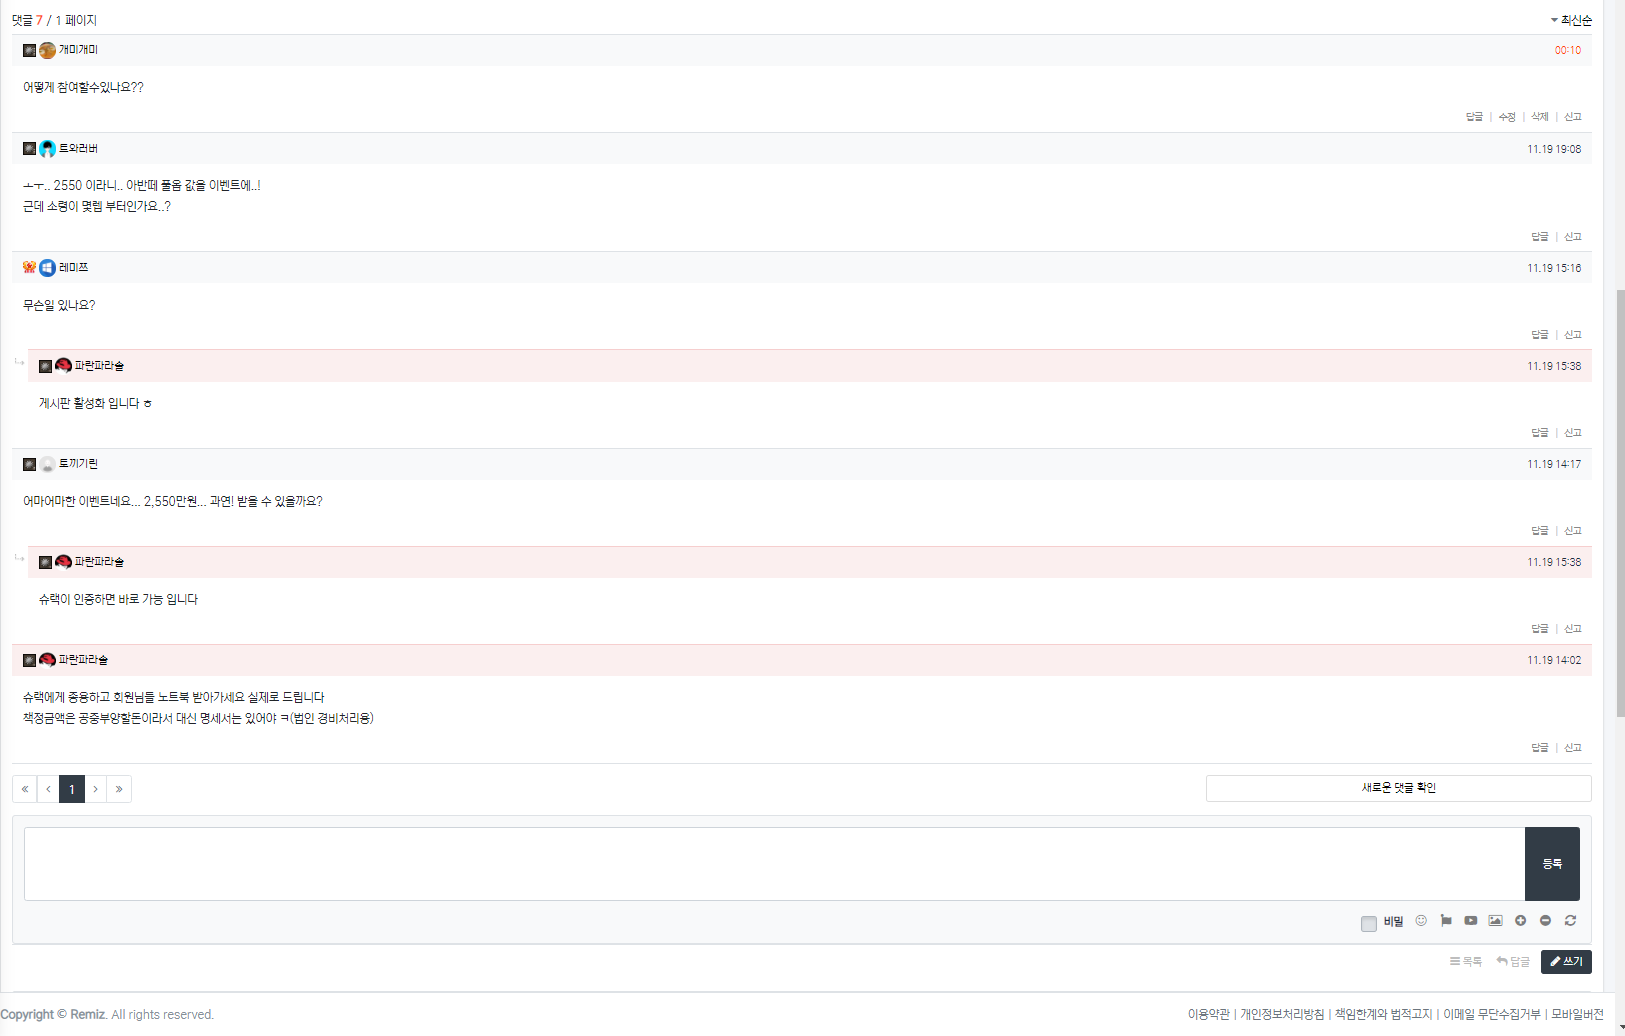Go to the last comment page arrow
1625x1036 pixels.
click(119, 789)
